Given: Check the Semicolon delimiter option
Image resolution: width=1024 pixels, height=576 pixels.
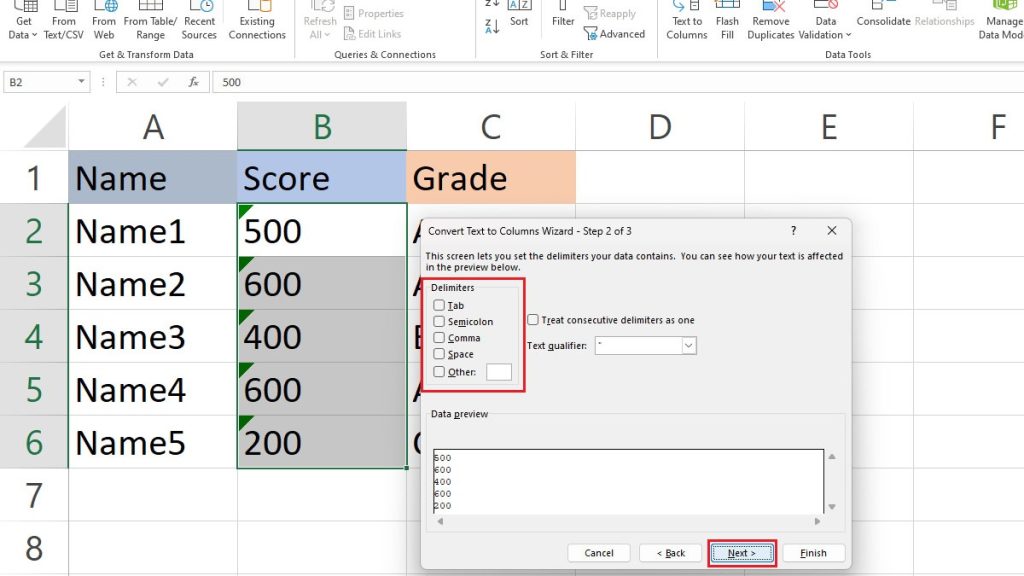Looking at the screenshot, I should 438,321.
